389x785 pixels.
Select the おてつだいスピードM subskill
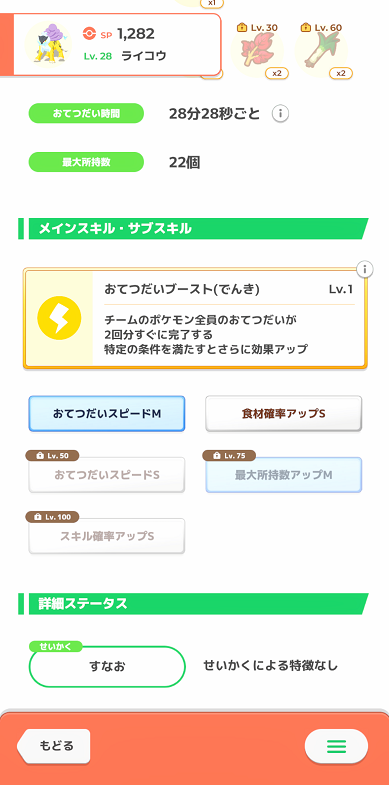click(107, 414)
